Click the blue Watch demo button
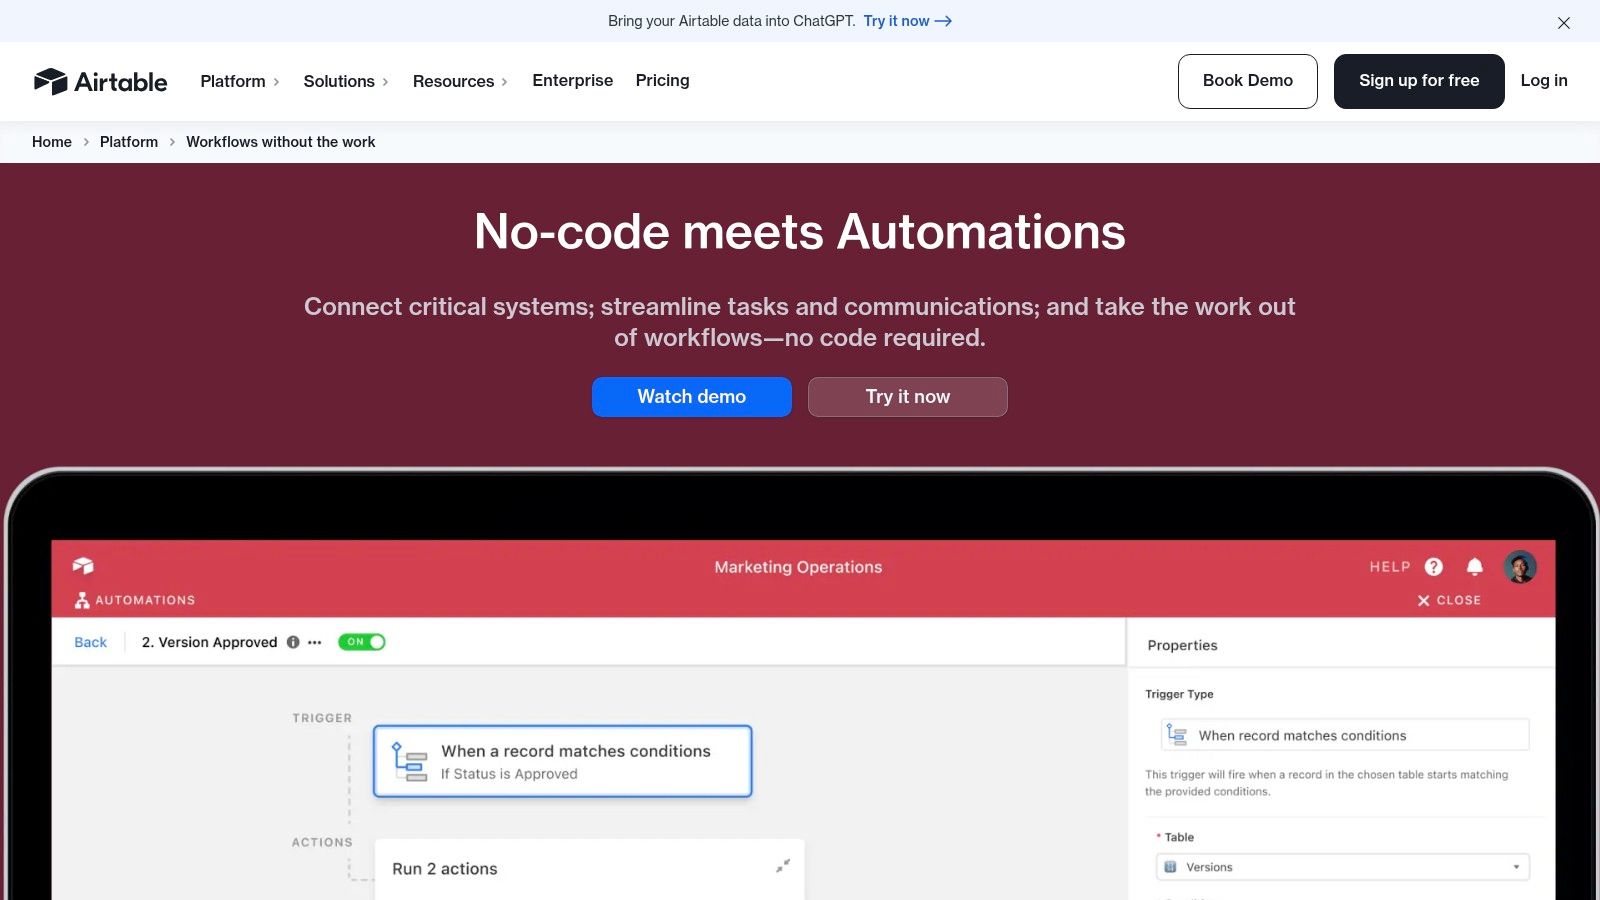The width and height of the screenshot is (1600, 900). 692,397
